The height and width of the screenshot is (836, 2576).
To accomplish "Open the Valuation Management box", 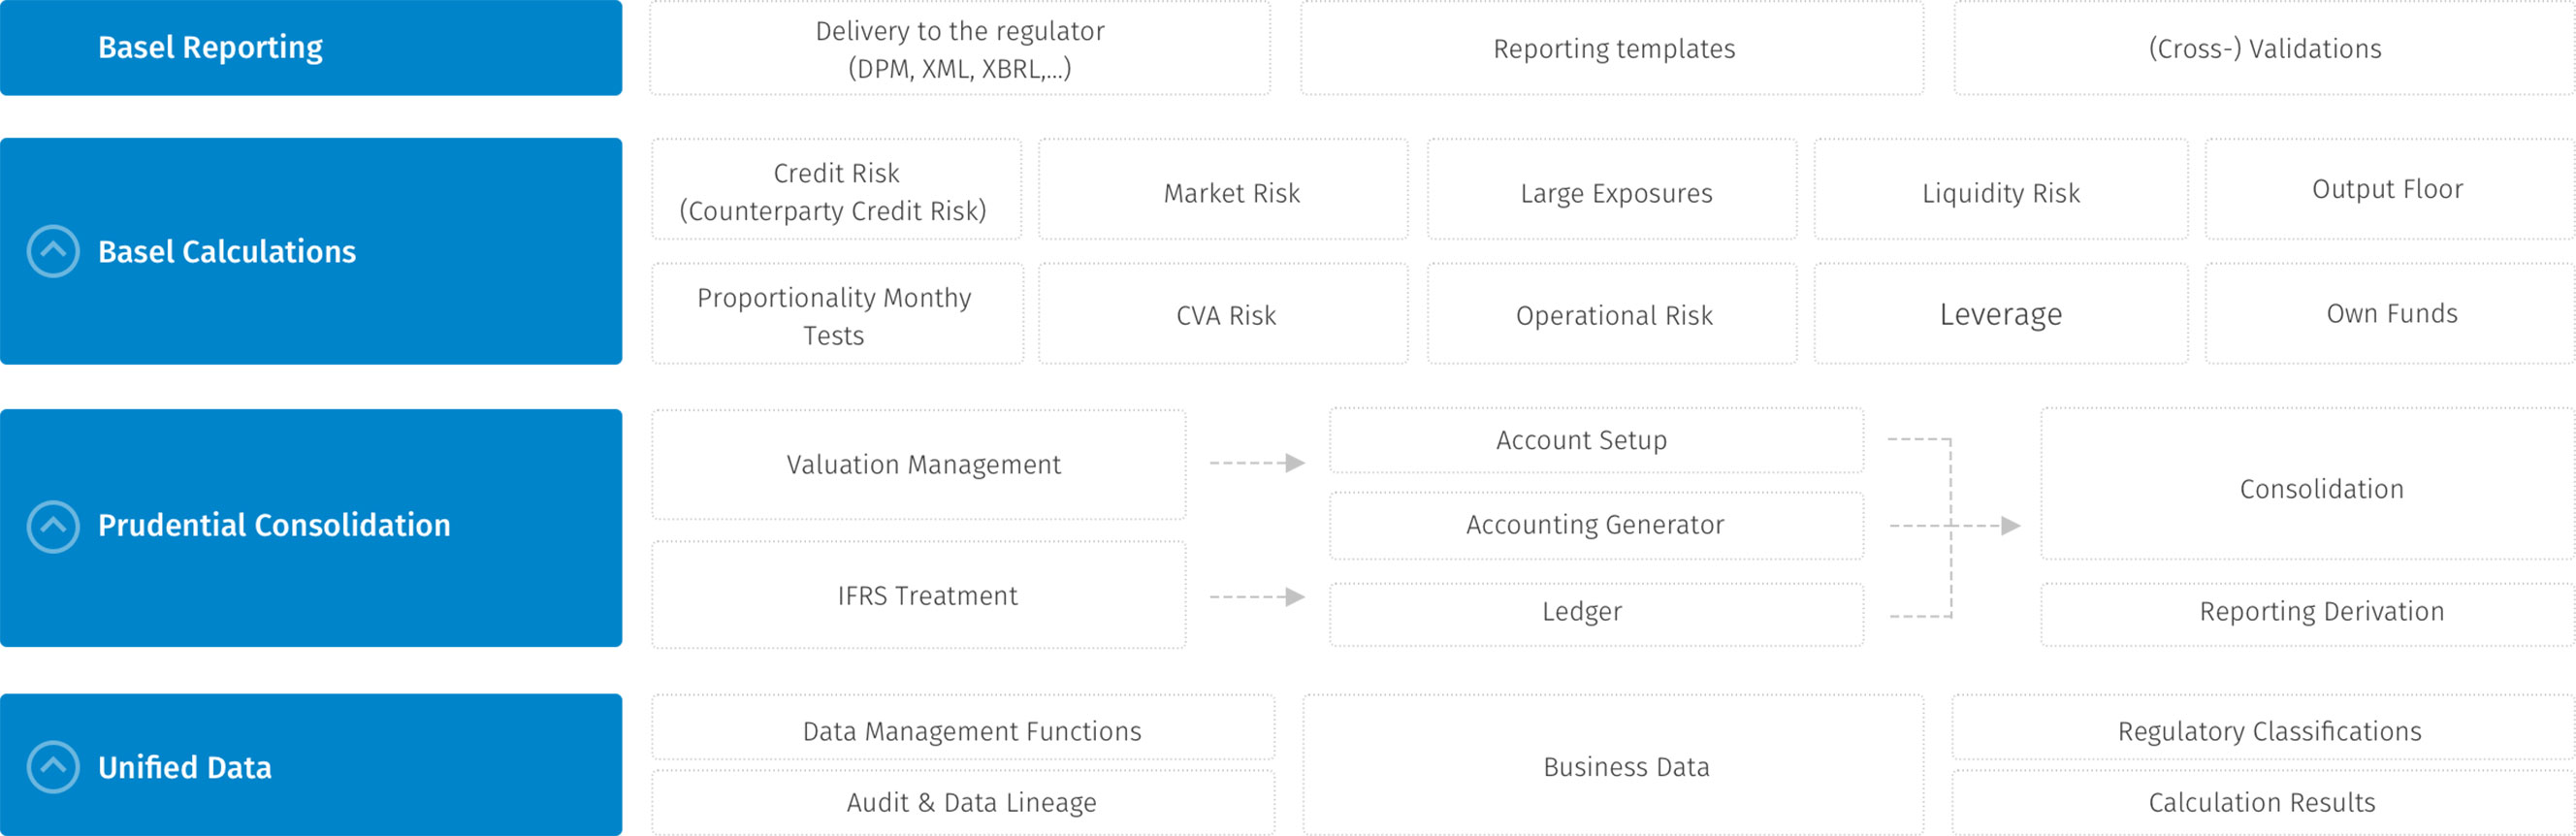I will click(922, 464).
